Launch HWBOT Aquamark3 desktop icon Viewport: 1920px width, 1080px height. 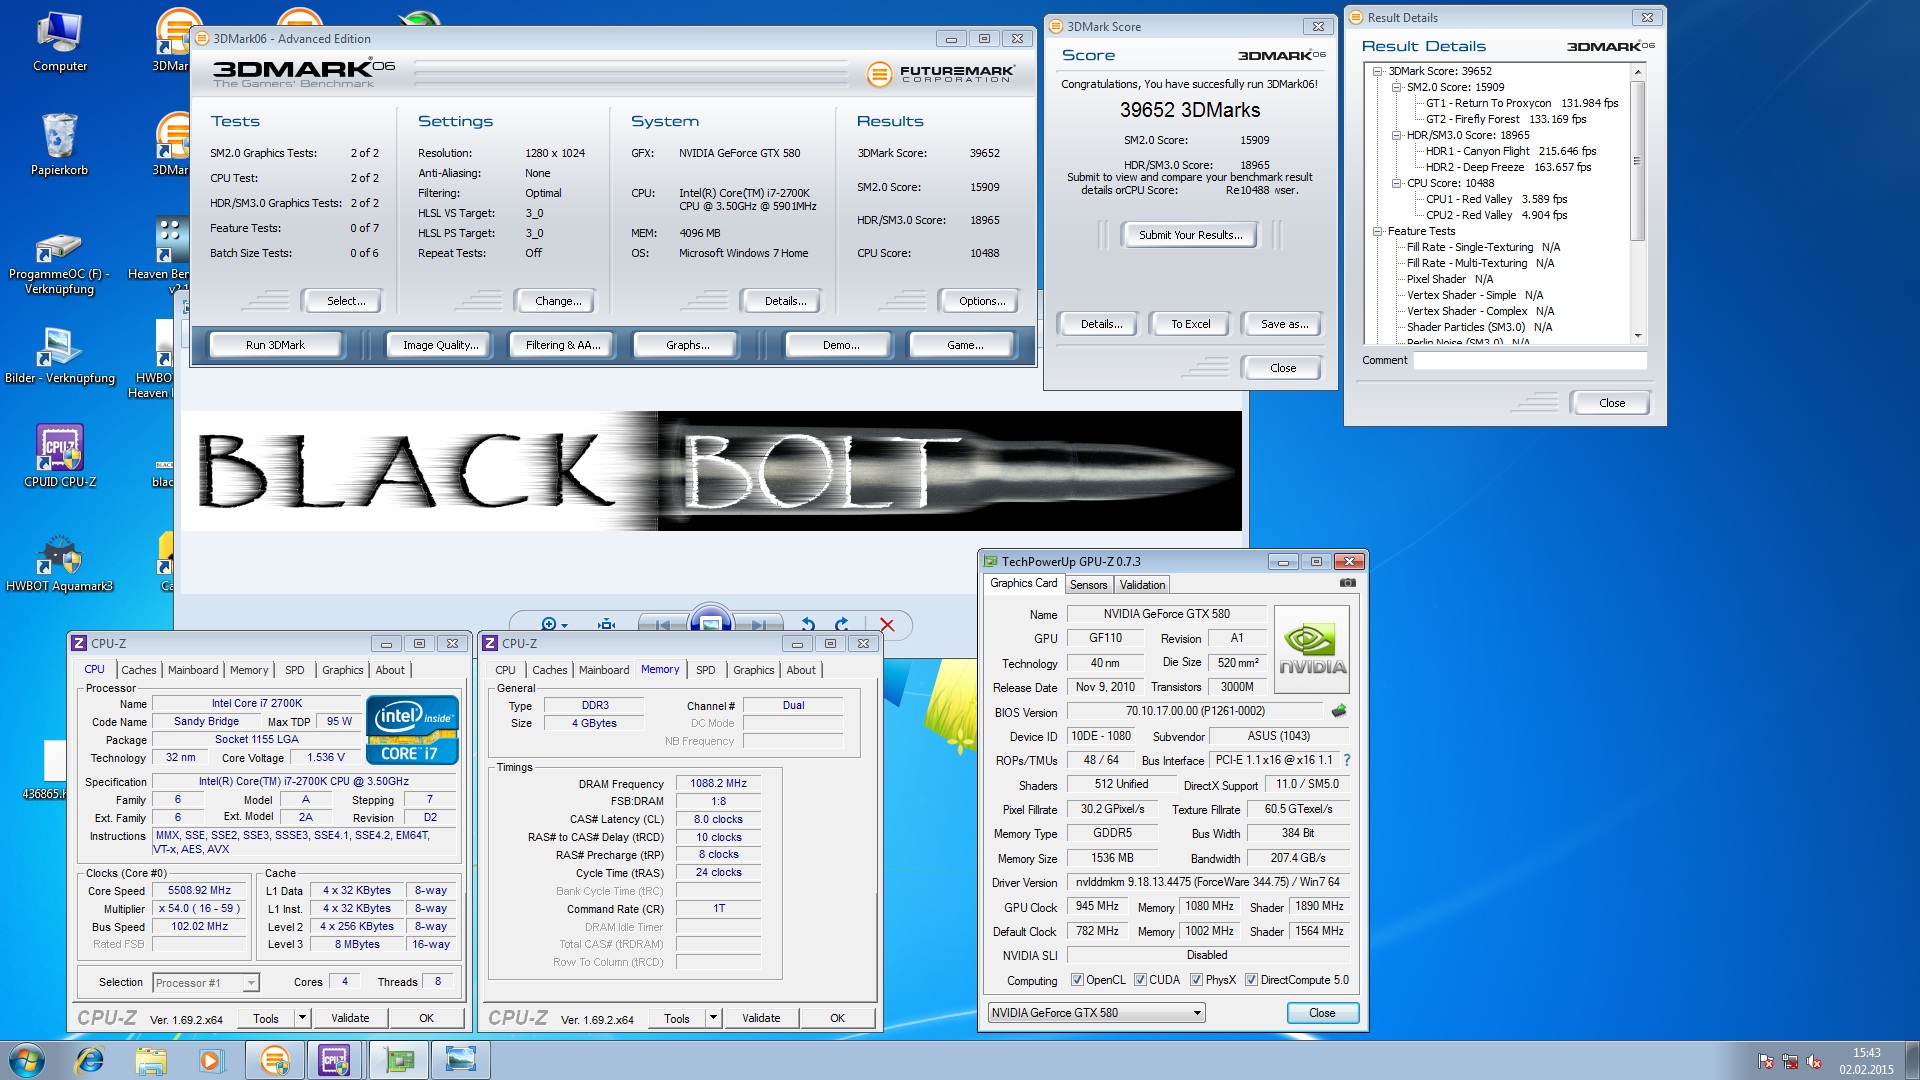click(60, 563)
